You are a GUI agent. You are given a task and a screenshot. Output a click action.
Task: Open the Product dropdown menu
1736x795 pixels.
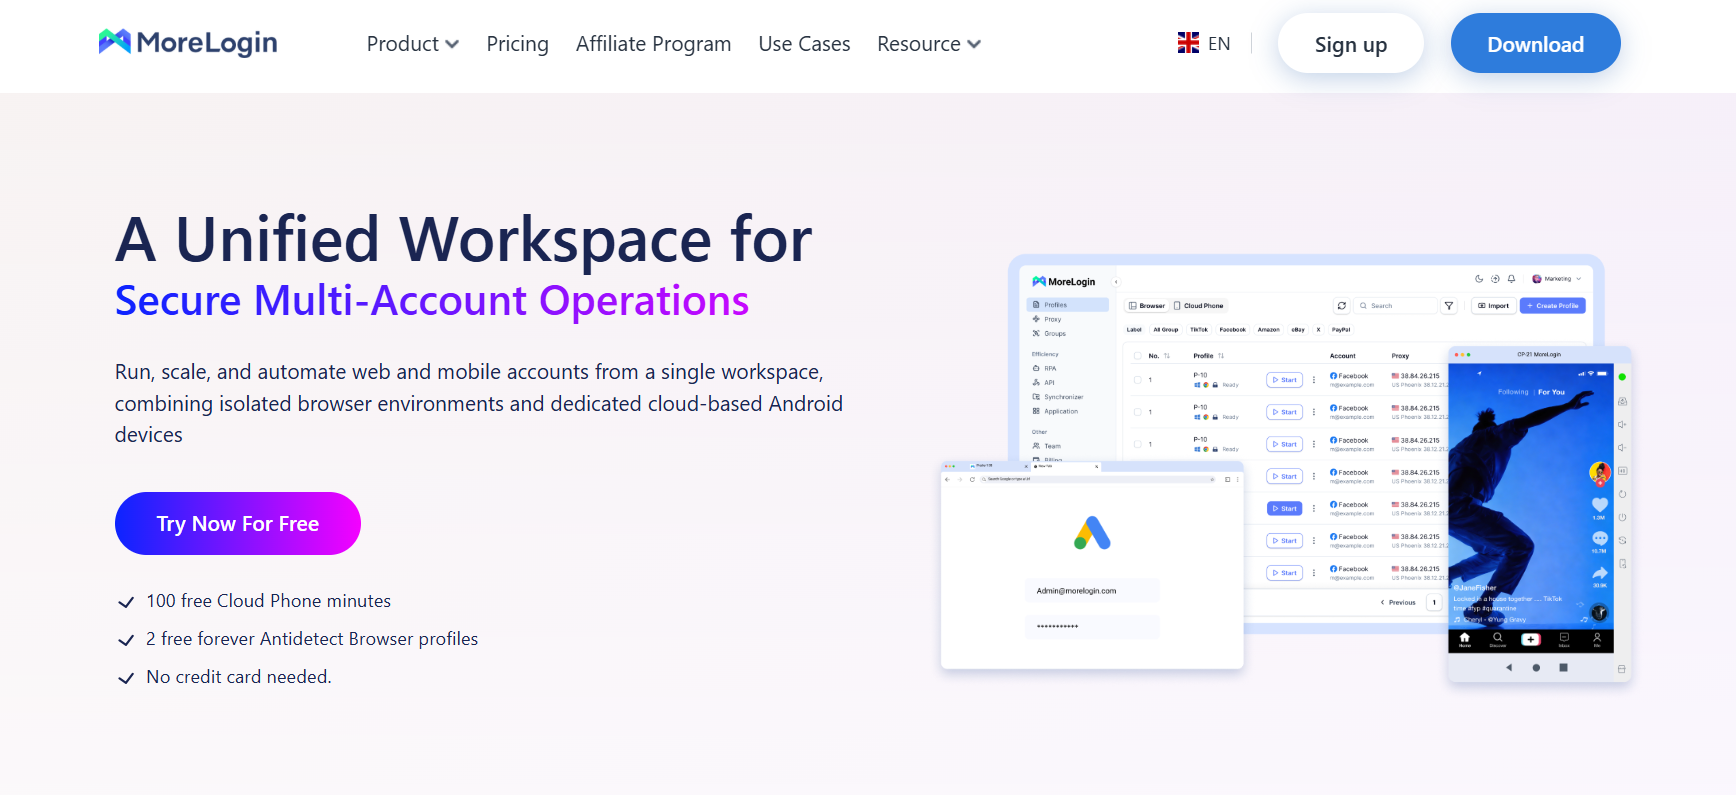click(x=412, y=44)
